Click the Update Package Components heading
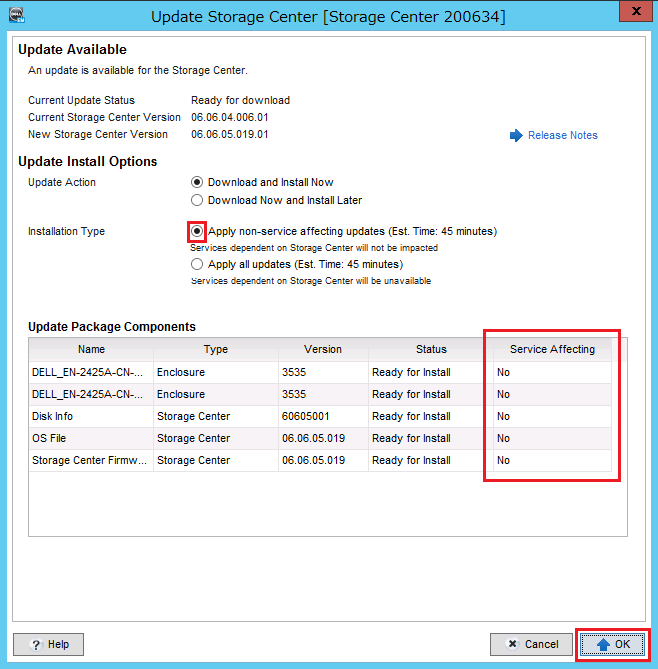Image resolution: width=658 pixels, height=669 pixels. coord(112,327)
